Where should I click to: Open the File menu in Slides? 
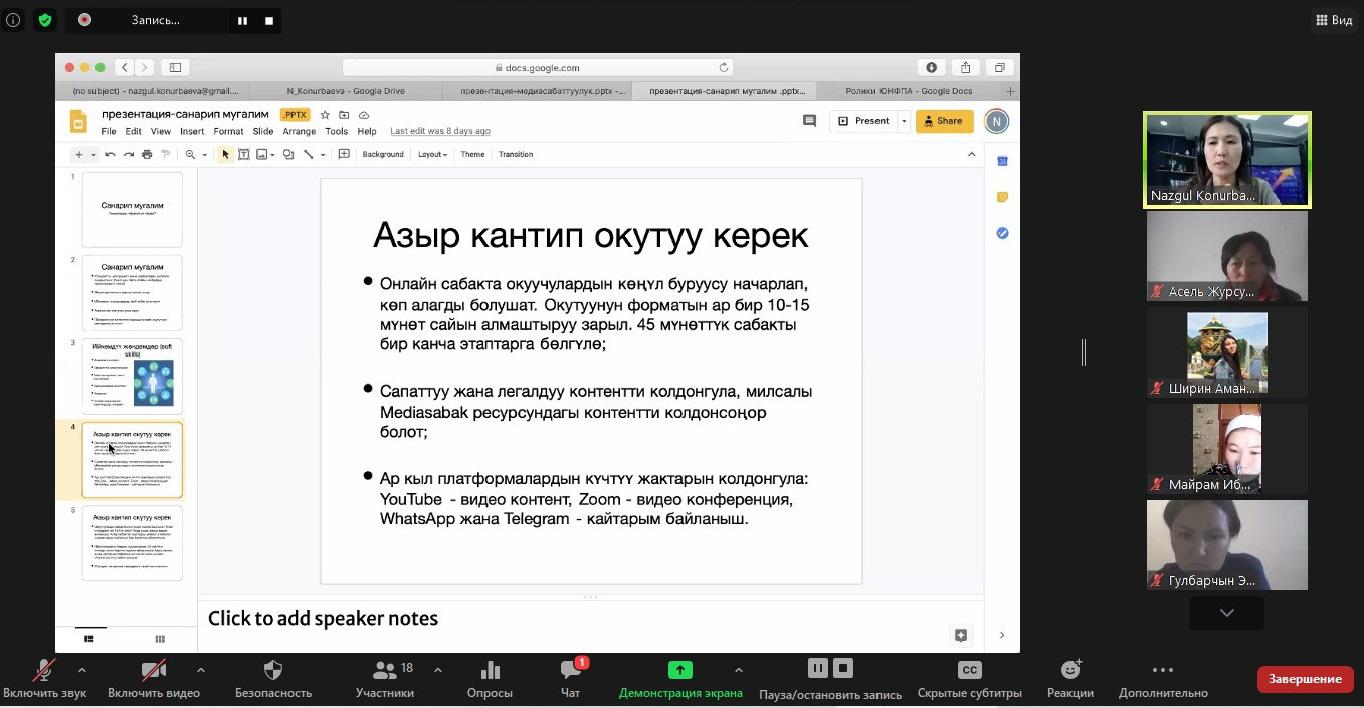click(x=109, y=131)
